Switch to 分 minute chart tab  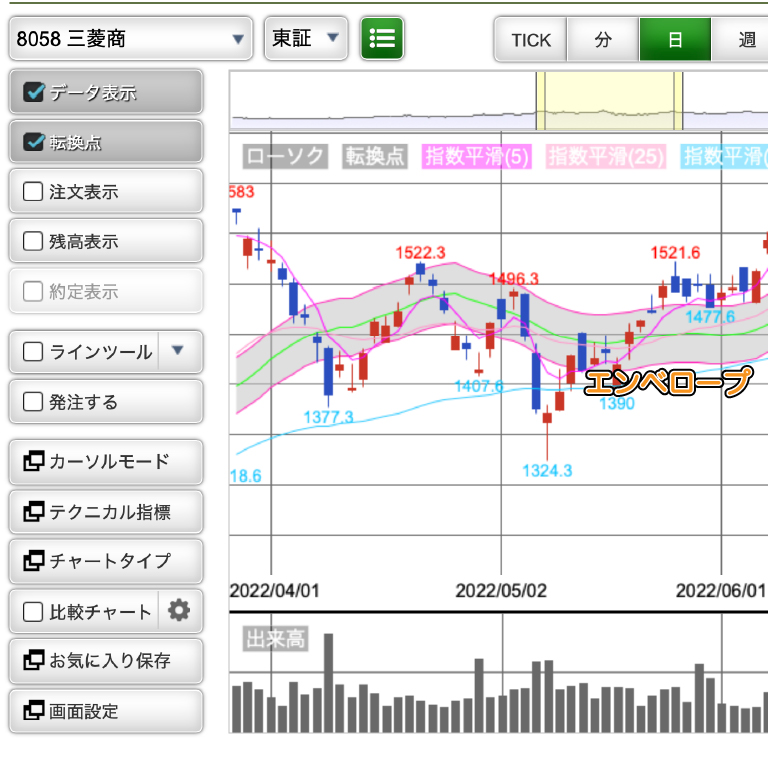click(x=603, y=40)
